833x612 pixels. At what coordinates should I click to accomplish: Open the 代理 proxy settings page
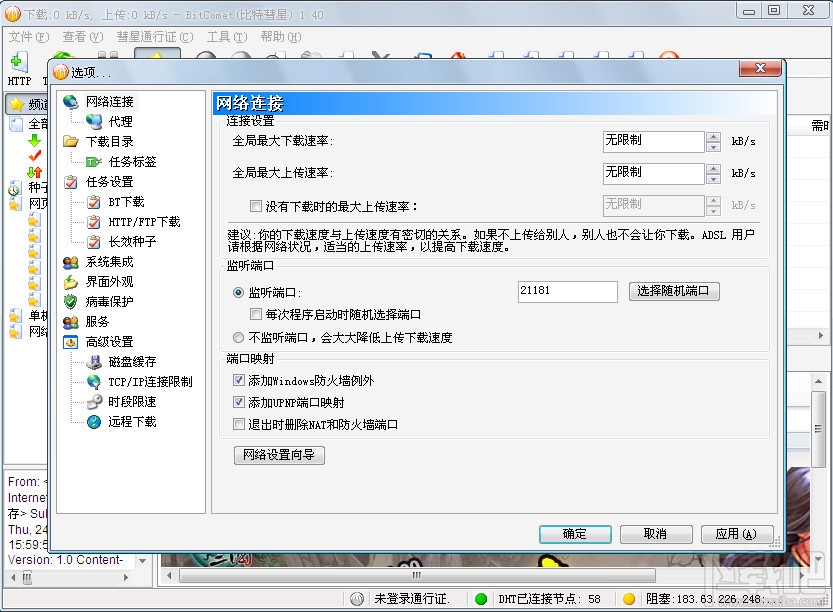[x=121, y=122]
